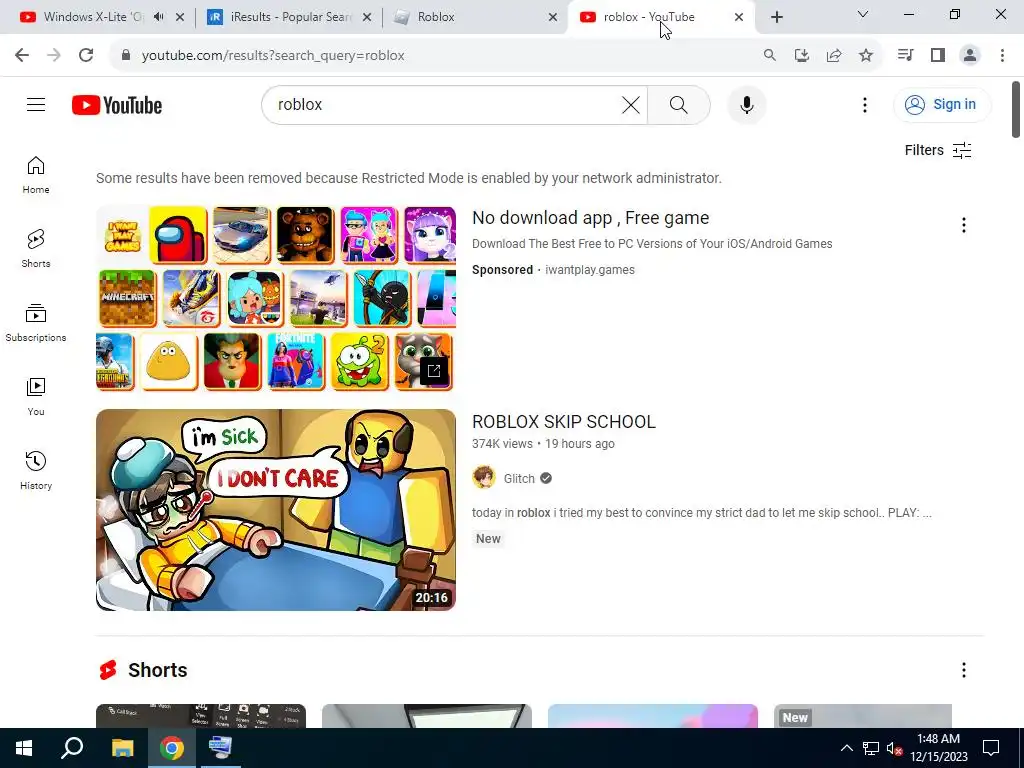Click the address bar URL
Image resolution: width=1024 pixels, height=768 pixels.
[x=273, y=56]
